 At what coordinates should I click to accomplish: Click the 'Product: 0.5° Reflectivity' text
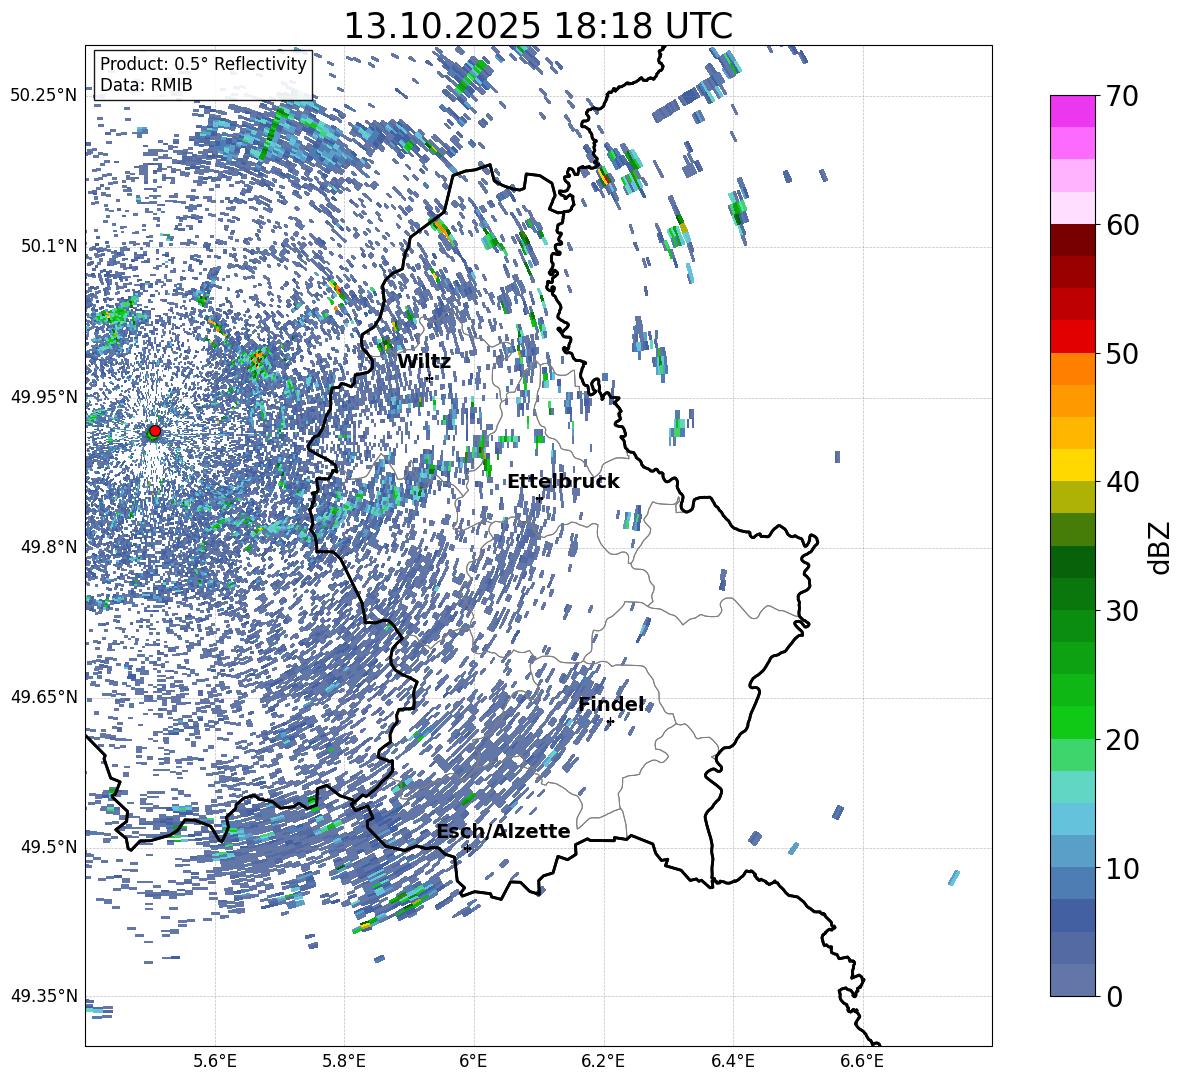(x=203, y=63)
